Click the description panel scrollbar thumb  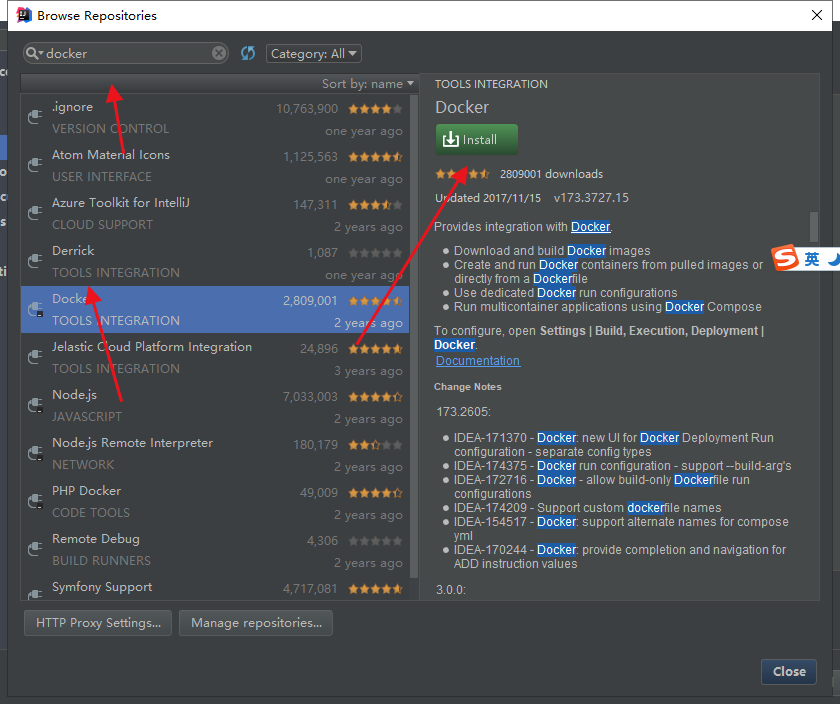(x=814, y=227)
